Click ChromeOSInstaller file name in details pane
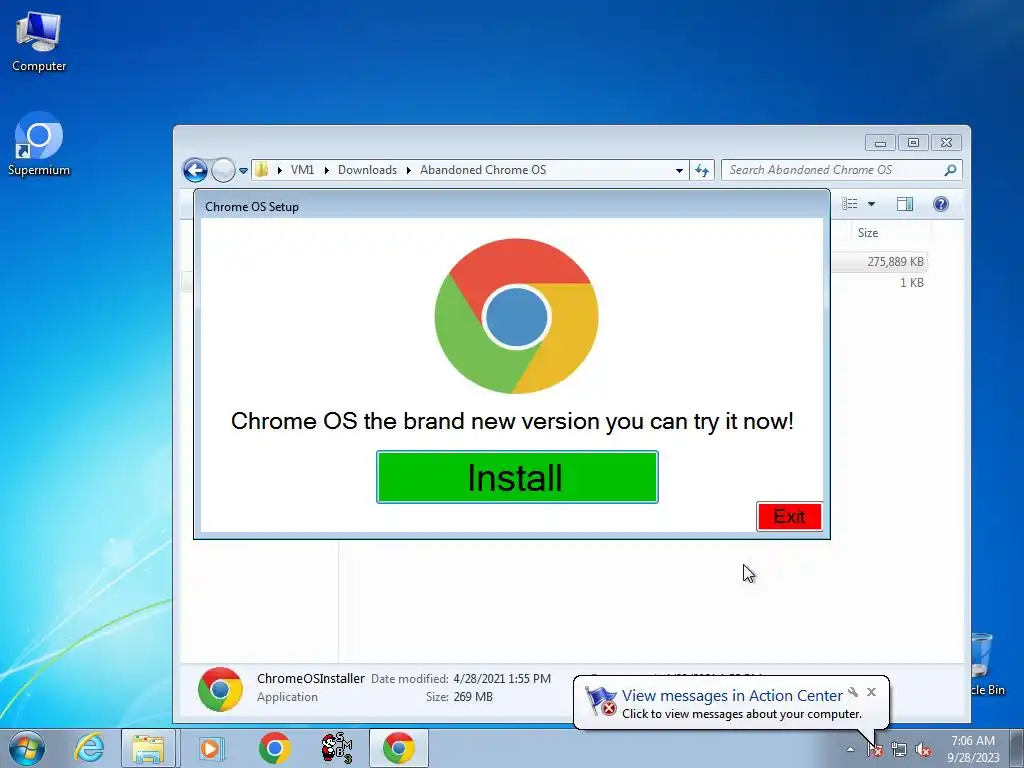1024x768 pixels. click(311, 678)
